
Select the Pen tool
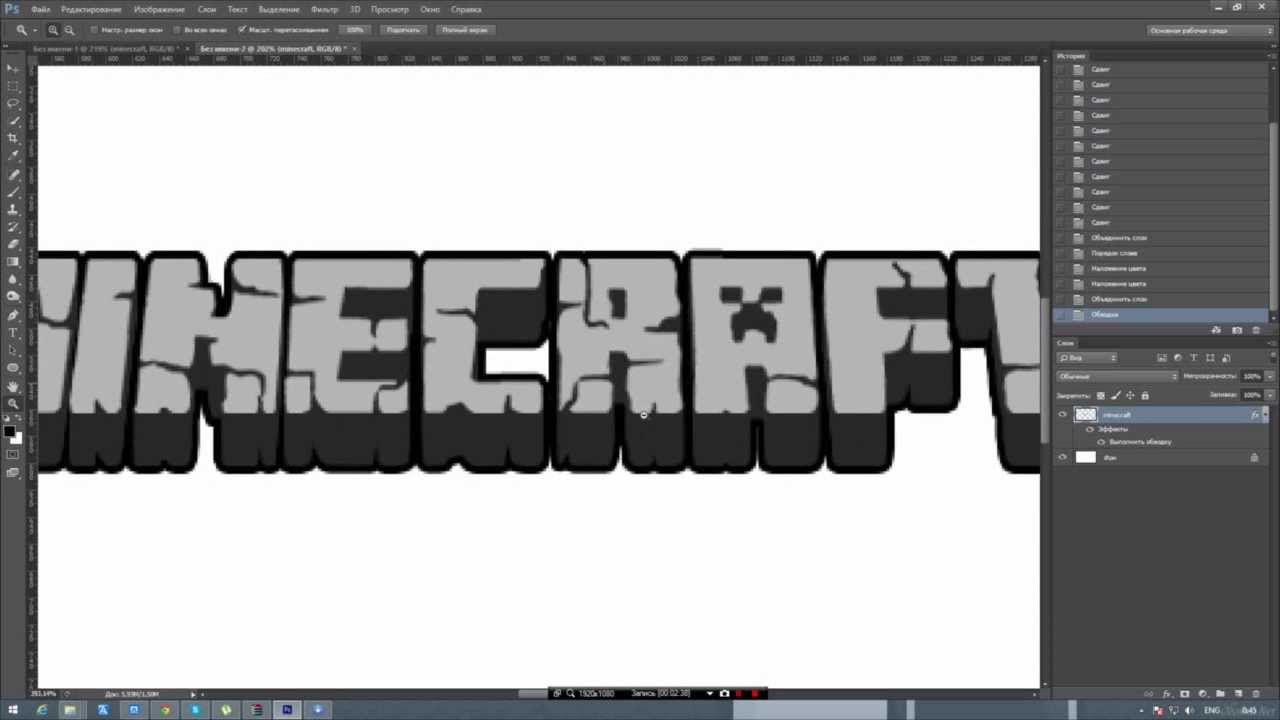click(x=13, y=316)
